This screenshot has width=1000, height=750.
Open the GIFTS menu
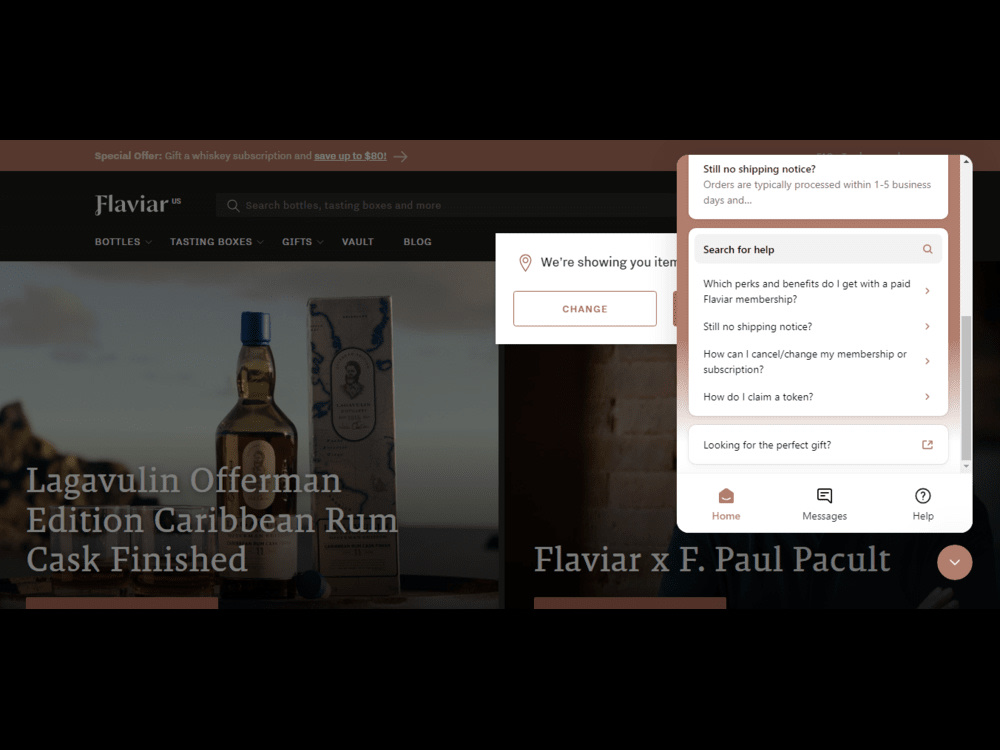coord(297,242)
